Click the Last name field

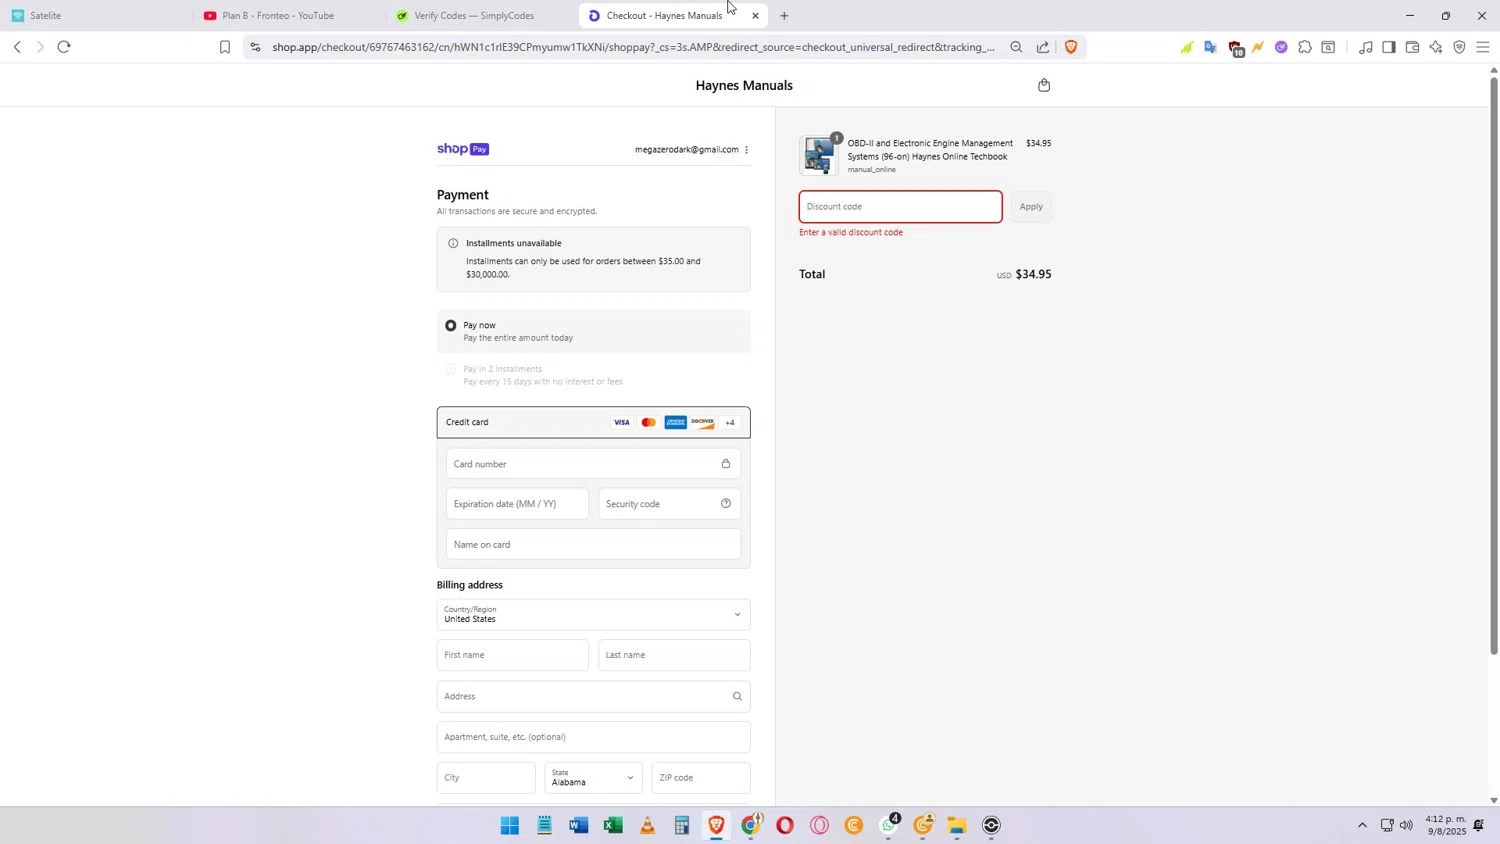(674, 656)
